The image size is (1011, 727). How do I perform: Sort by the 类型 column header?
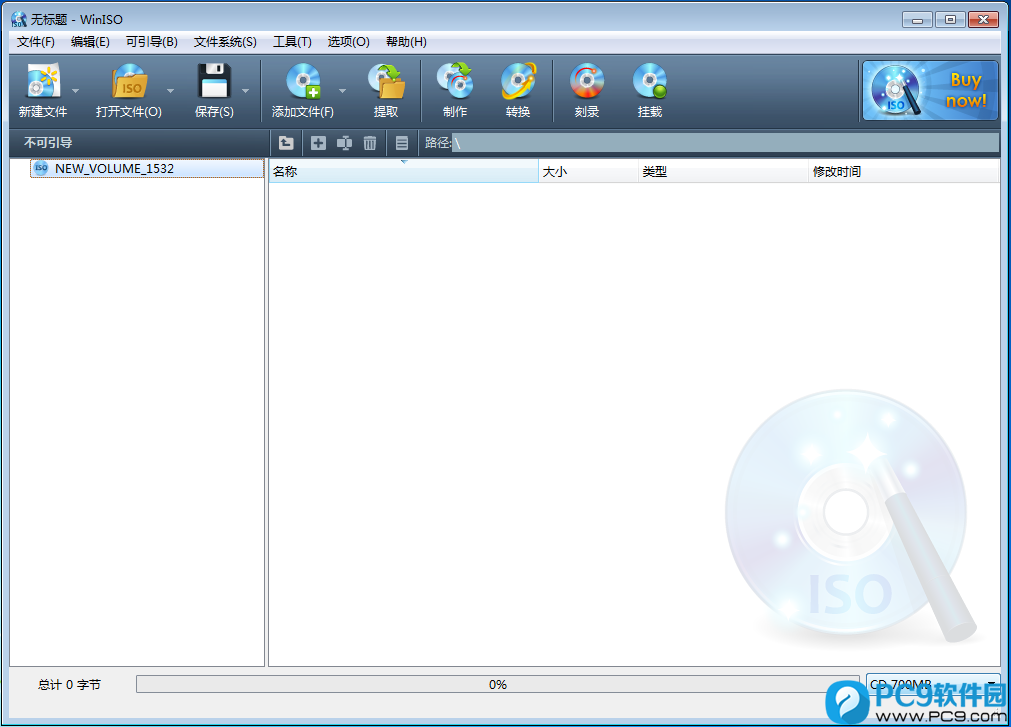[723, 171]
